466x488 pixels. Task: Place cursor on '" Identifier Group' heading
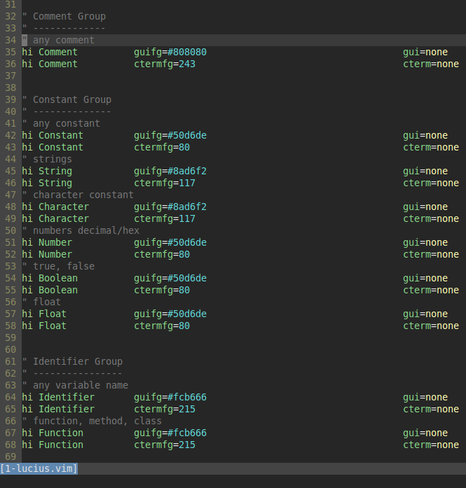[72, 362]
